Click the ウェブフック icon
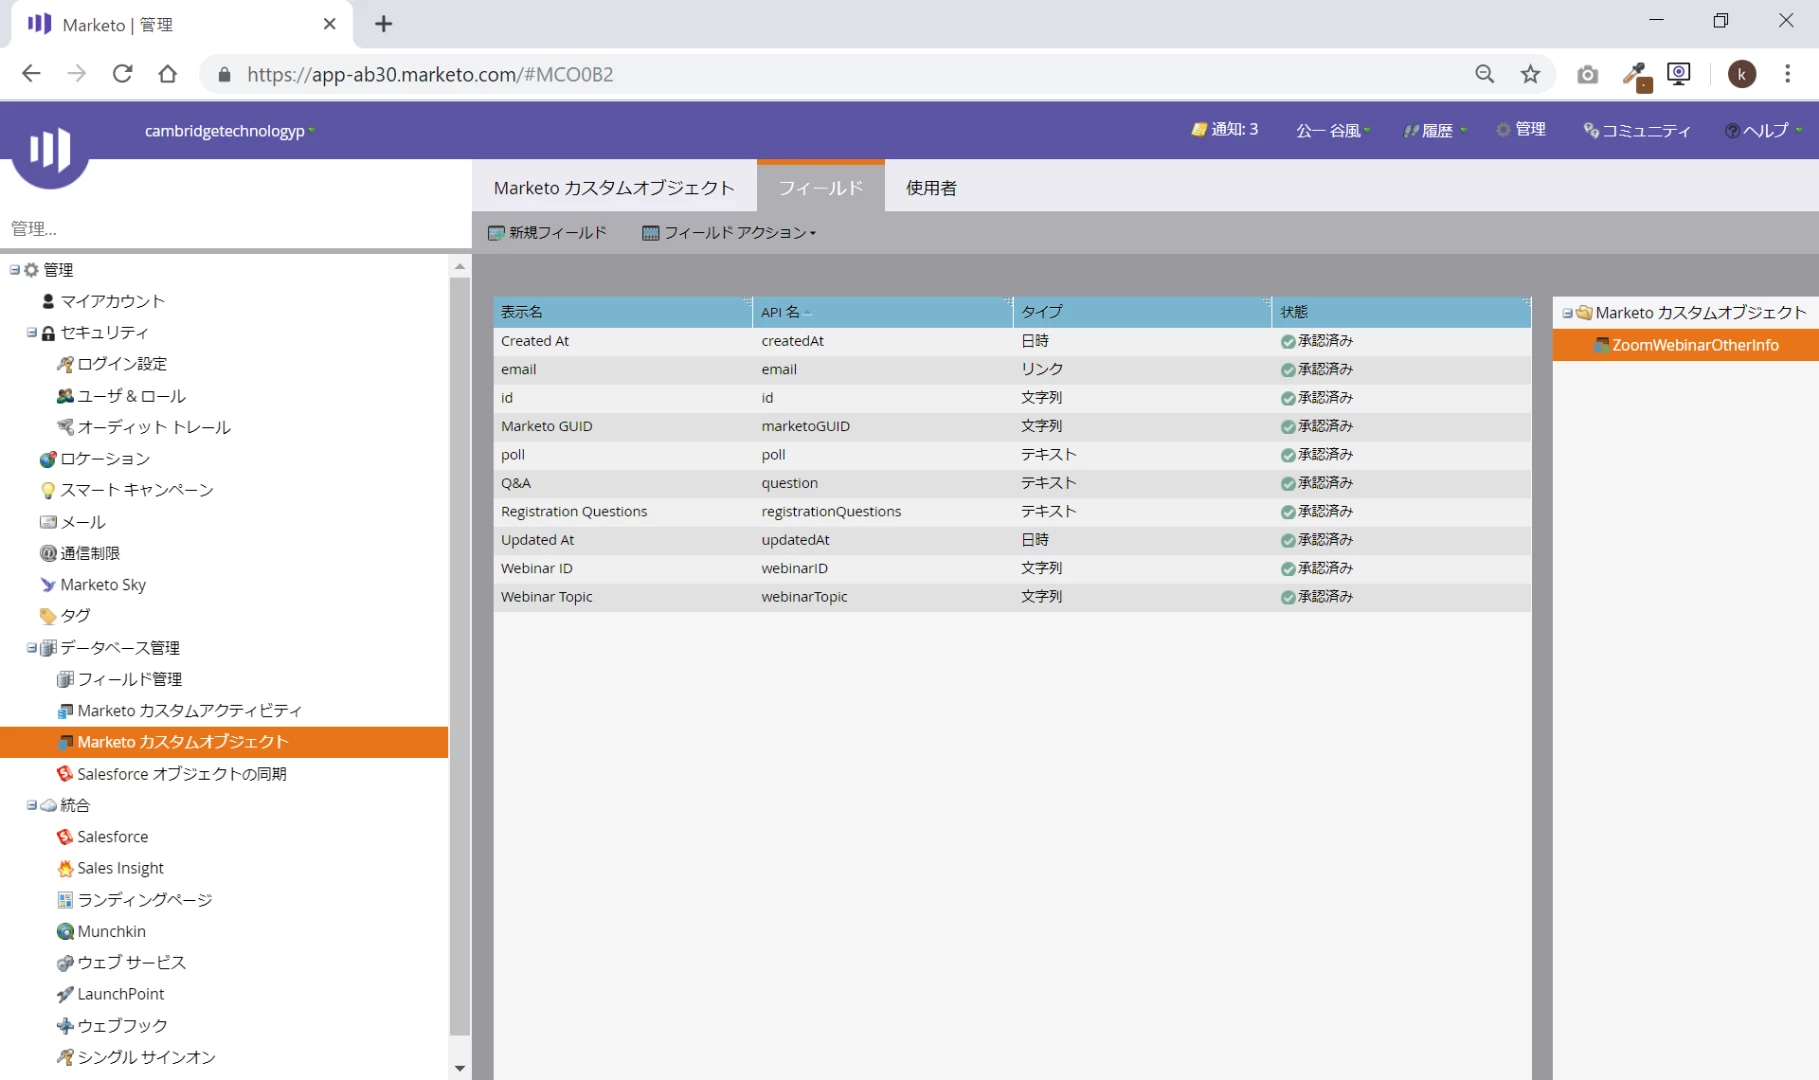The height and width of the screenshot is (1080, 1819). pyautogui.click(x=65, y=1026)
